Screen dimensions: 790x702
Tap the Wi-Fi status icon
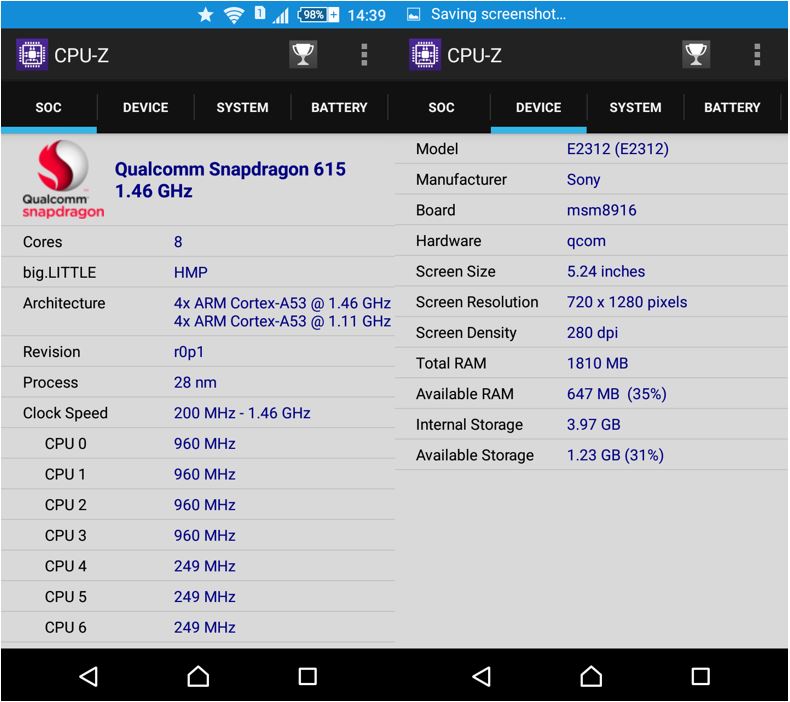[234, 15]
